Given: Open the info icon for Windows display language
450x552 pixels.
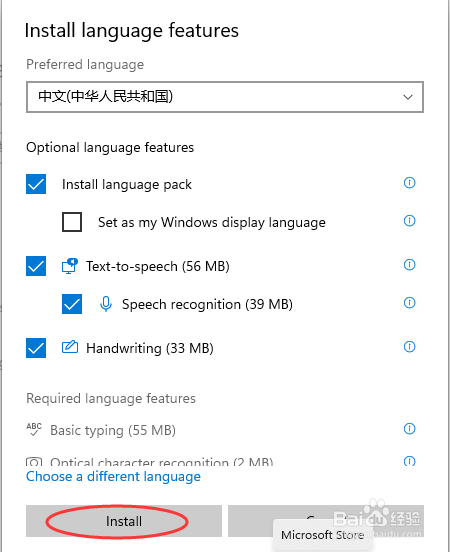Looking at the screenshot, I should point(409,221).
